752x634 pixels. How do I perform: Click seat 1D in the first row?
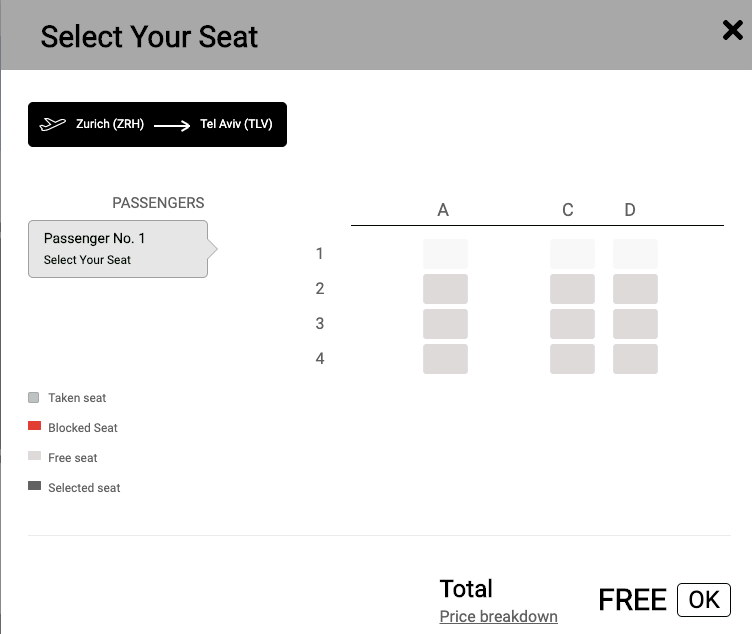point(635,254)
